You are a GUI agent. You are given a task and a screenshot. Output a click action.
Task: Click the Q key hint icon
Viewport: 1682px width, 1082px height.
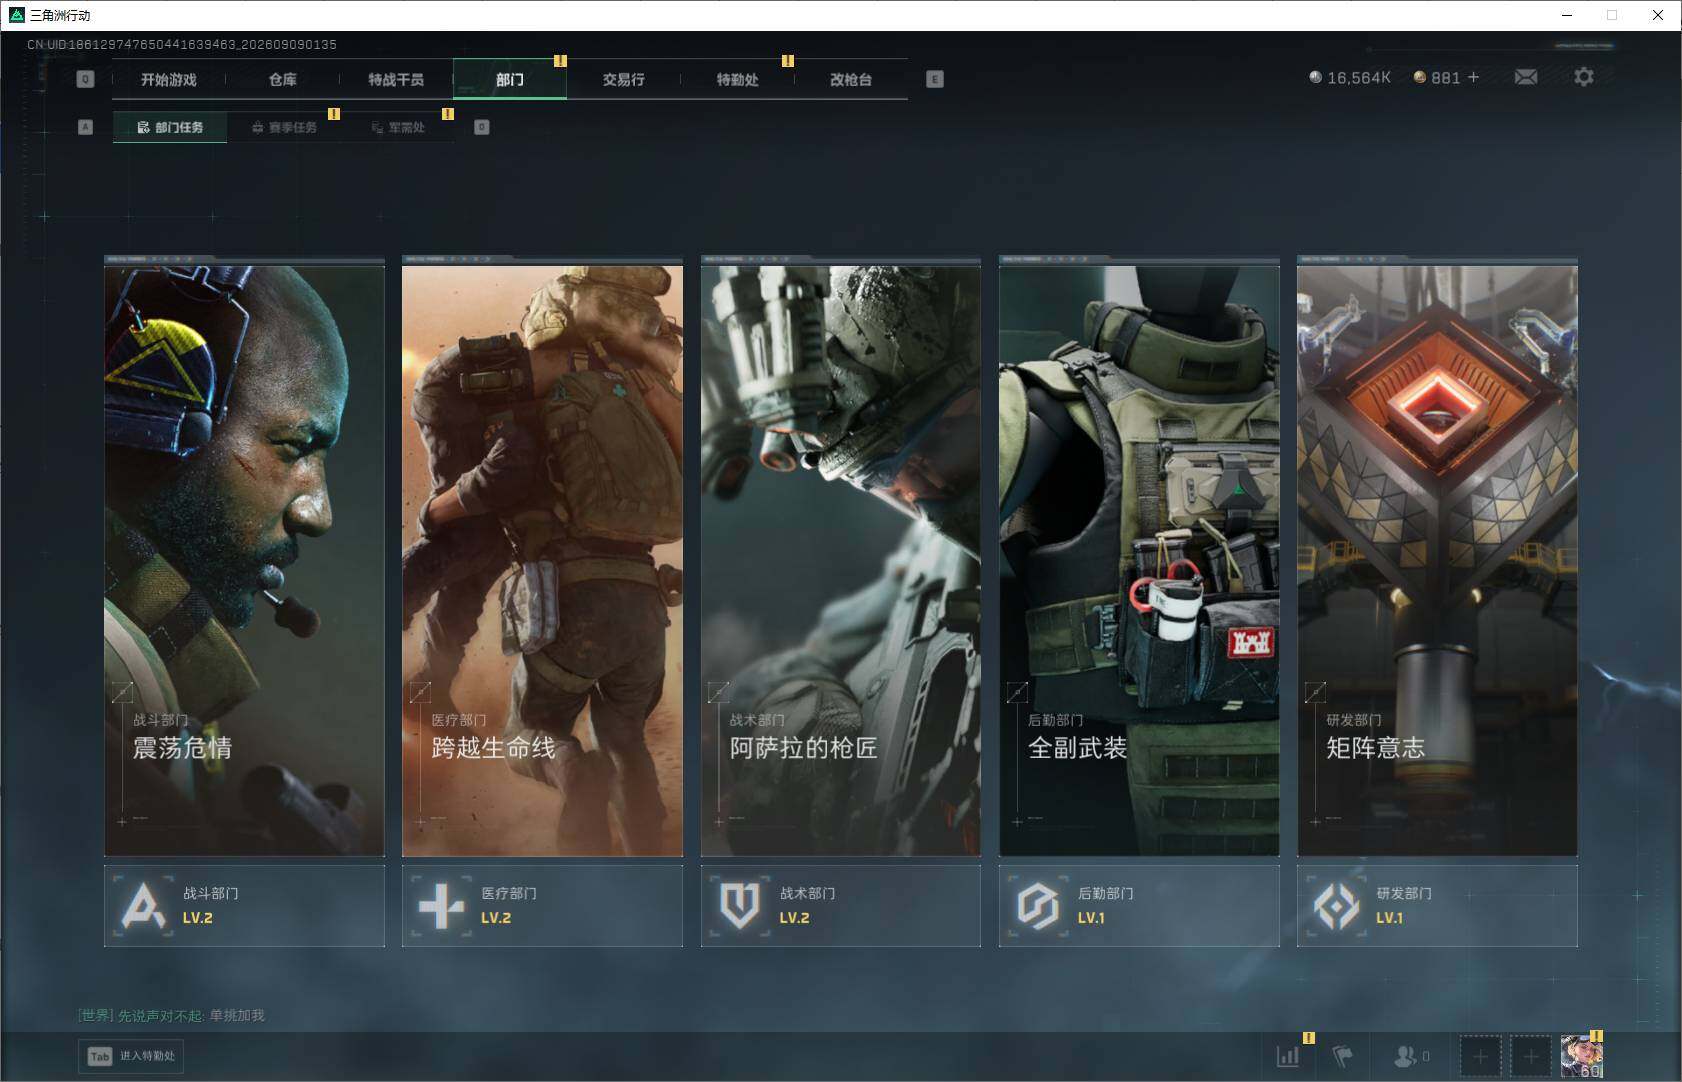(x=85, y=79)
